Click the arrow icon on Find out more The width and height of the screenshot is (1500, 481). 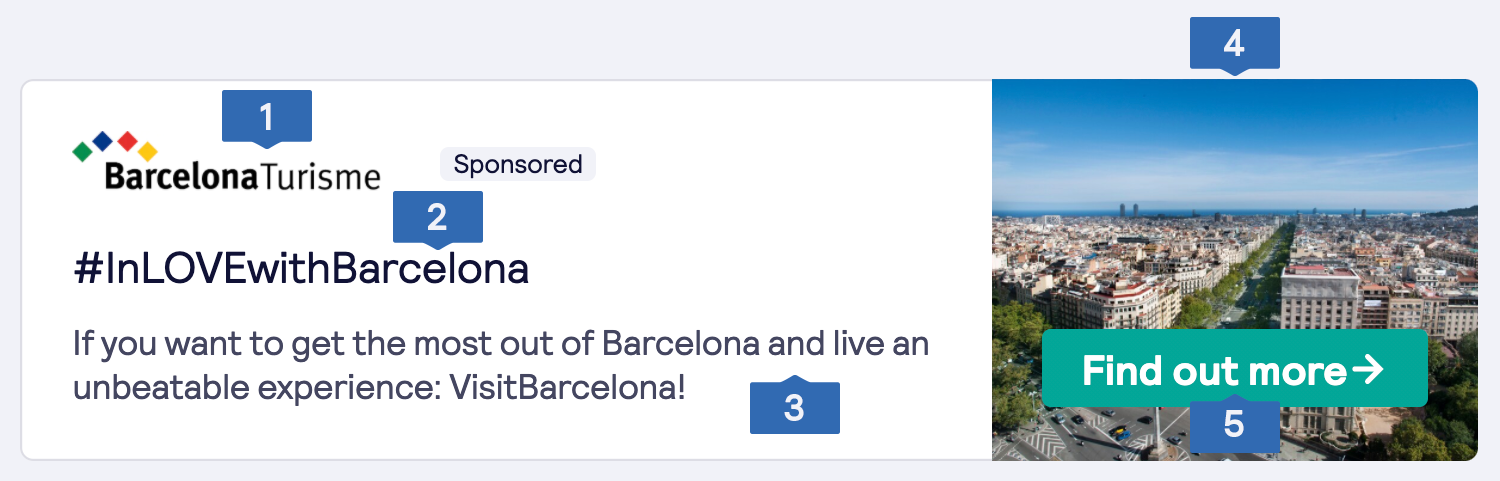[x=1367, y=371]
